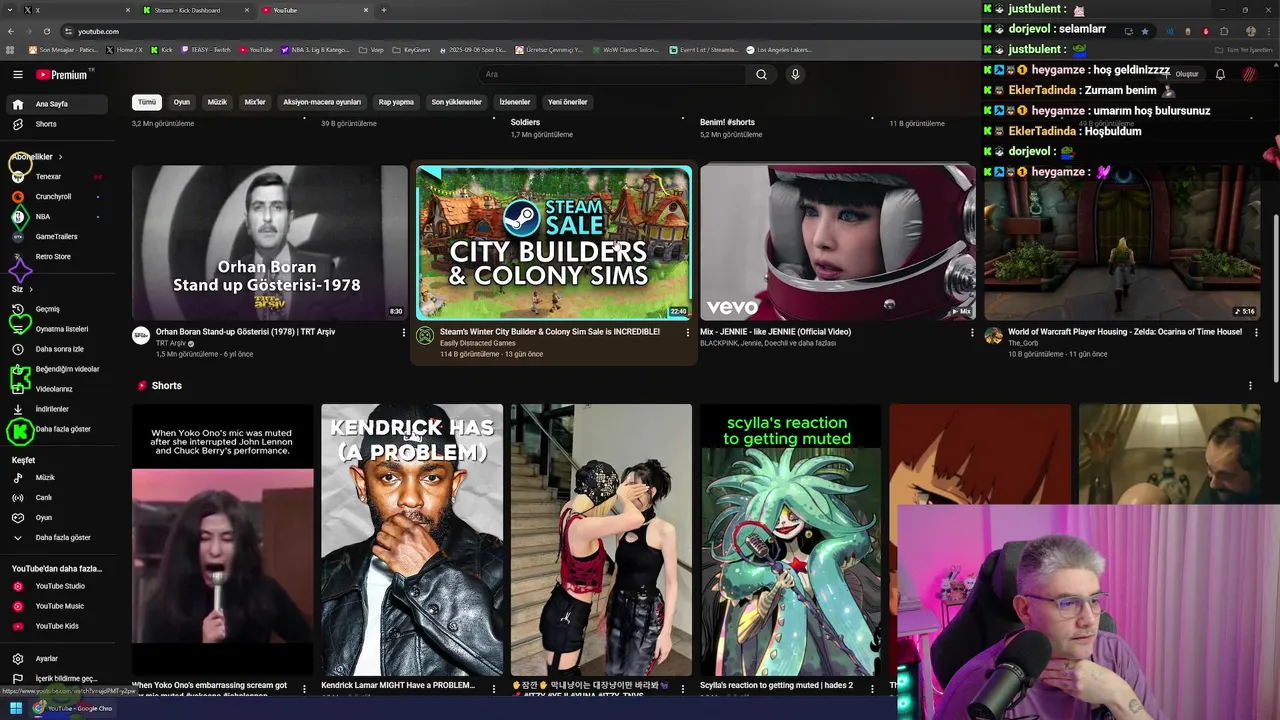Select the İzlenenler filter chip
Image resolution: width=1280 pixels, height=720 pixels.
[515, 102]
